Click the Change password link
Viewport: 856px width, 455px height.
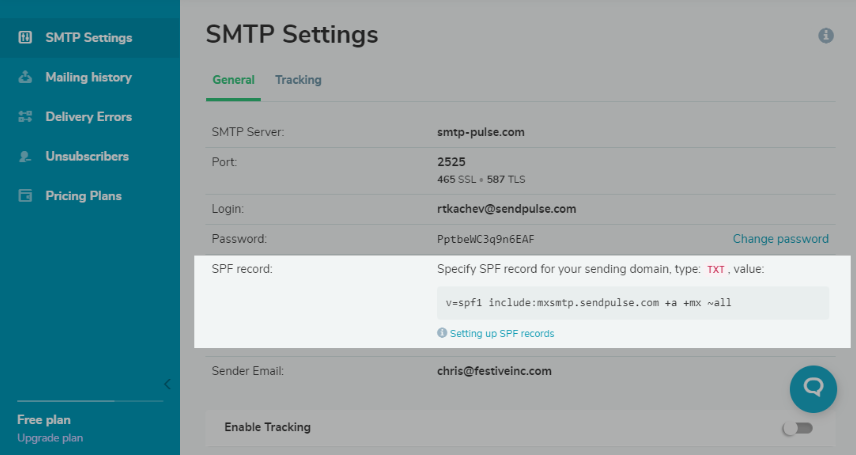(780, 239)
